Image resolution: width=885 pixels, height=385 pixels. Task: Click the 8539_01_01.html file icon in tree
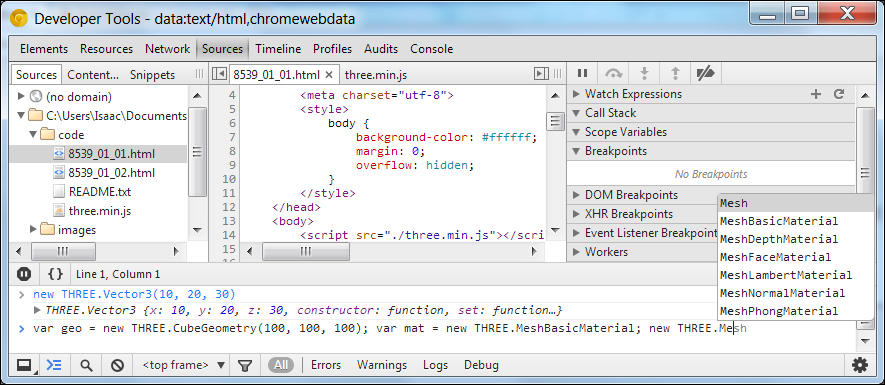[x=59, y=154]
